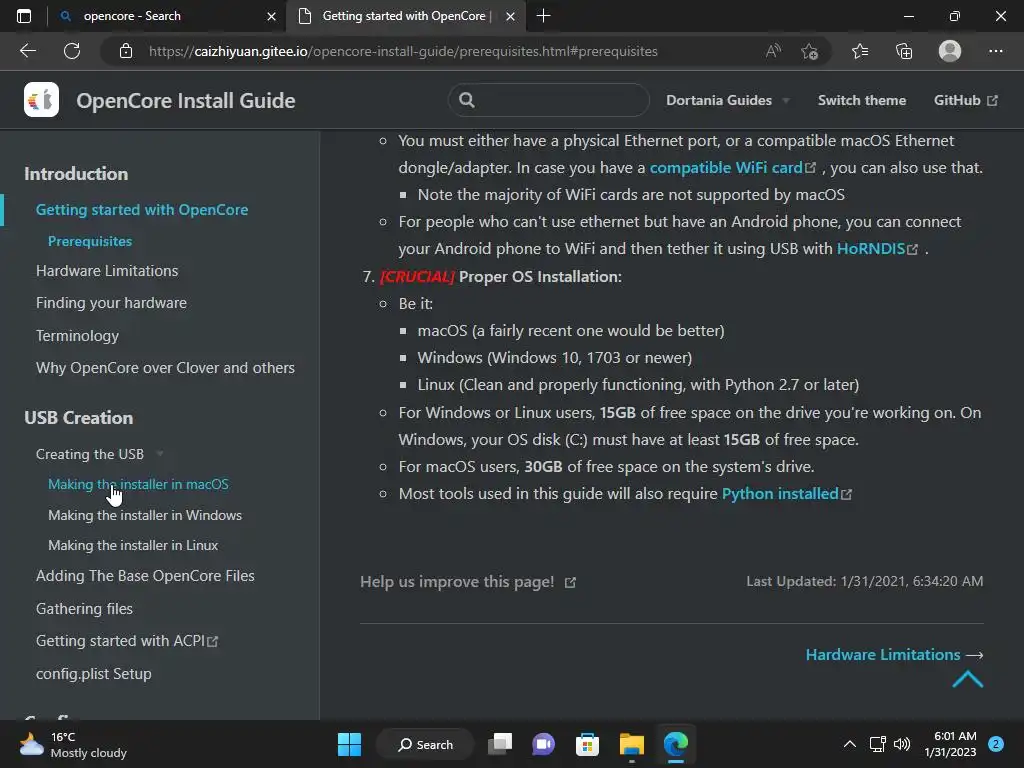1024x768 pixels.
Task: Open Finding your hardware page
Action: 111,302
